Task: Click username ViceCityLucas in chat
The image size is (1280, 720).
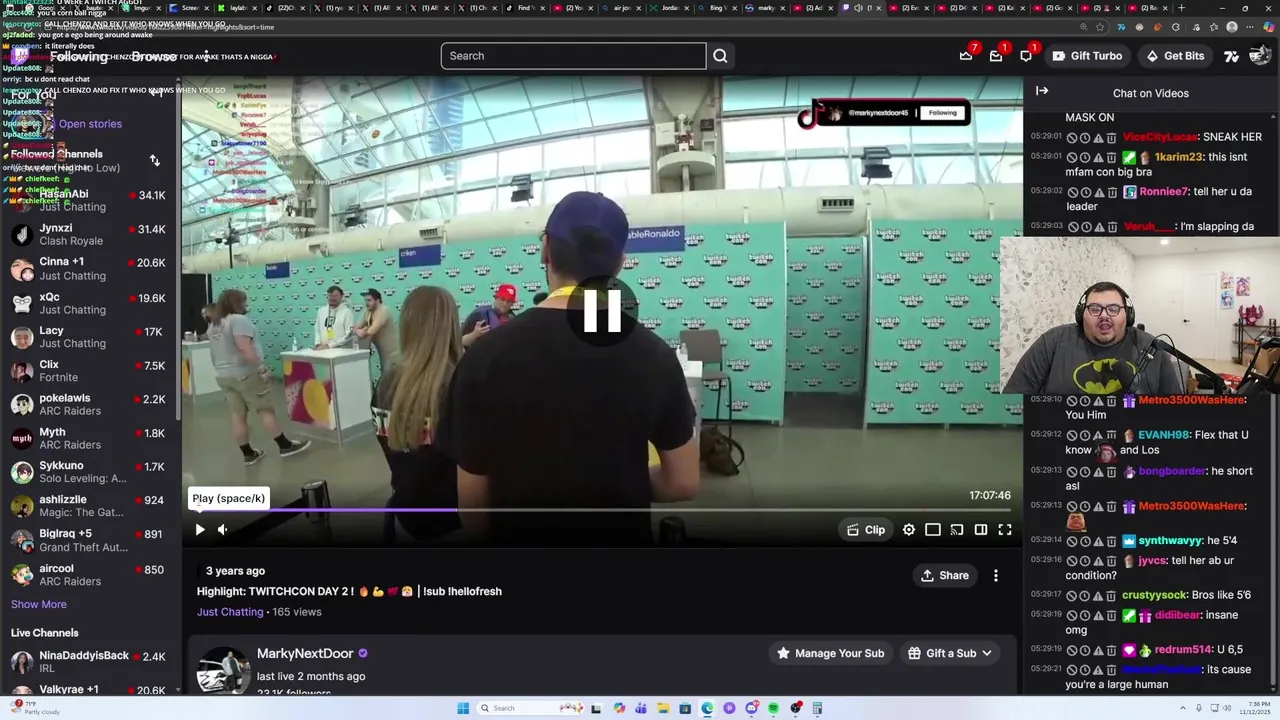Action: [x=1159, y=137]
